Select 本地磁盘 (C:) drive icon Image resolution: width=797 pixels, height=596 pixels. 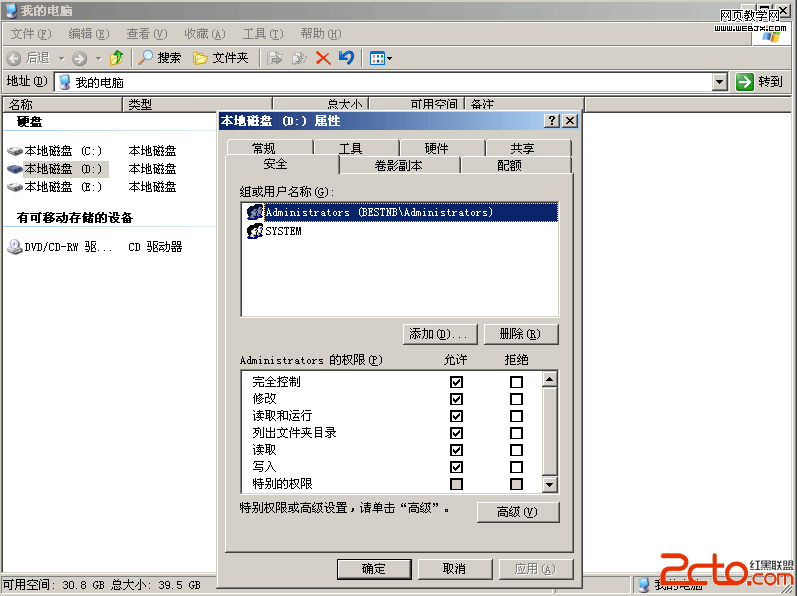[x=15, y=151]
